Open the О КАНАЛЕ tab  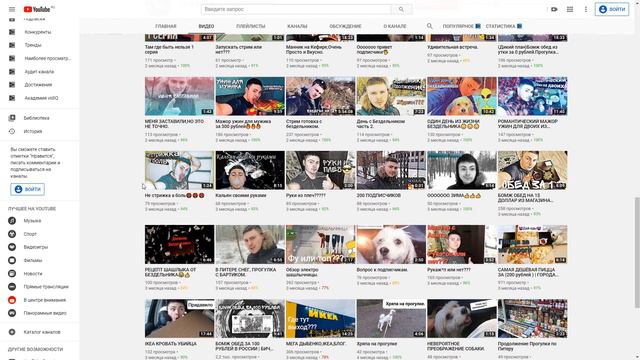coord(395,26)
